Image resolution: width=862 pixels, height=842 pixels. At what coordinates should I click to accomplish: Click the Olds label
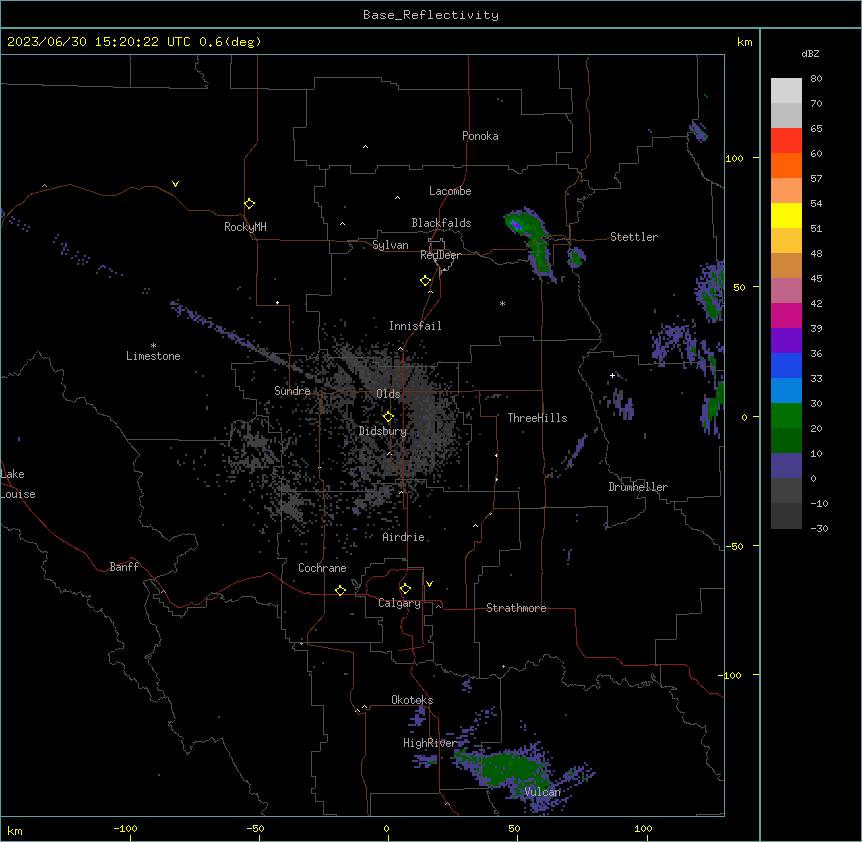(388, 394)
